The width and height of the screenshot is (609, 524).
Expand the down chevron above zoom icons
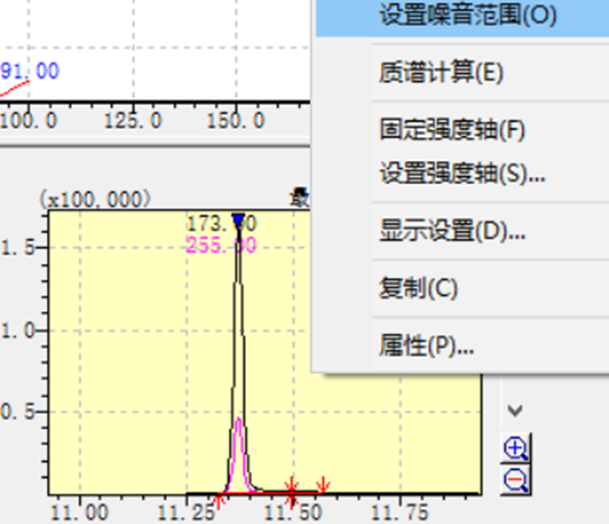(516, 410)
